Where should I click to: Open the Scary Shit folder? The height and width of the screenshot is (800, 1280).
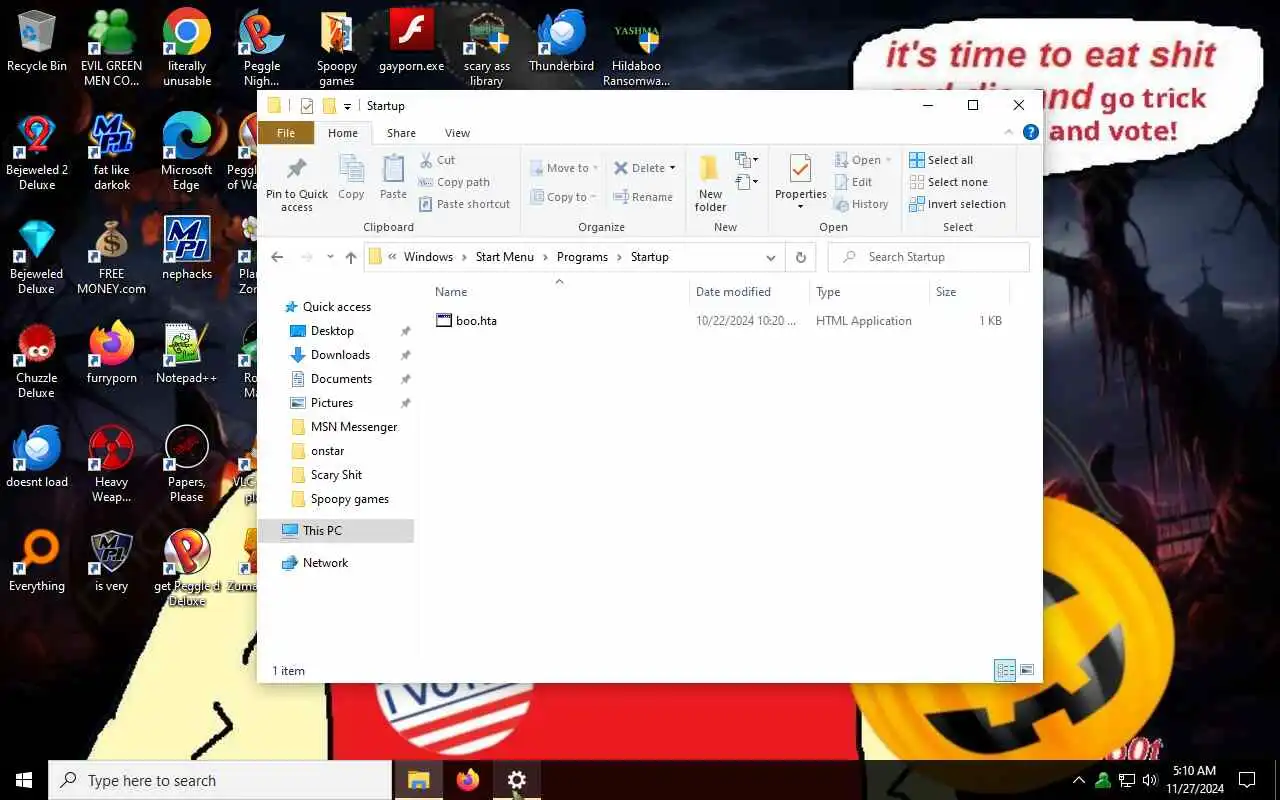click(x=336, y=475)
